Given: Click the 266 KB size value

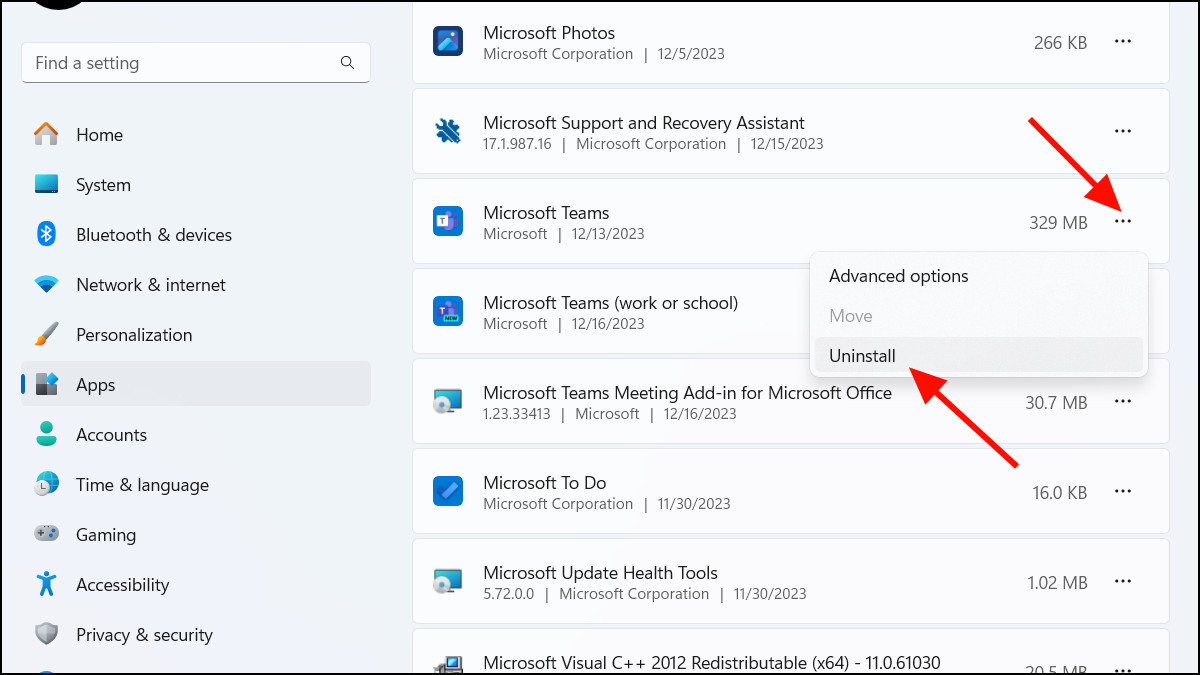Looking at the screenshot, I should 1060,42.
